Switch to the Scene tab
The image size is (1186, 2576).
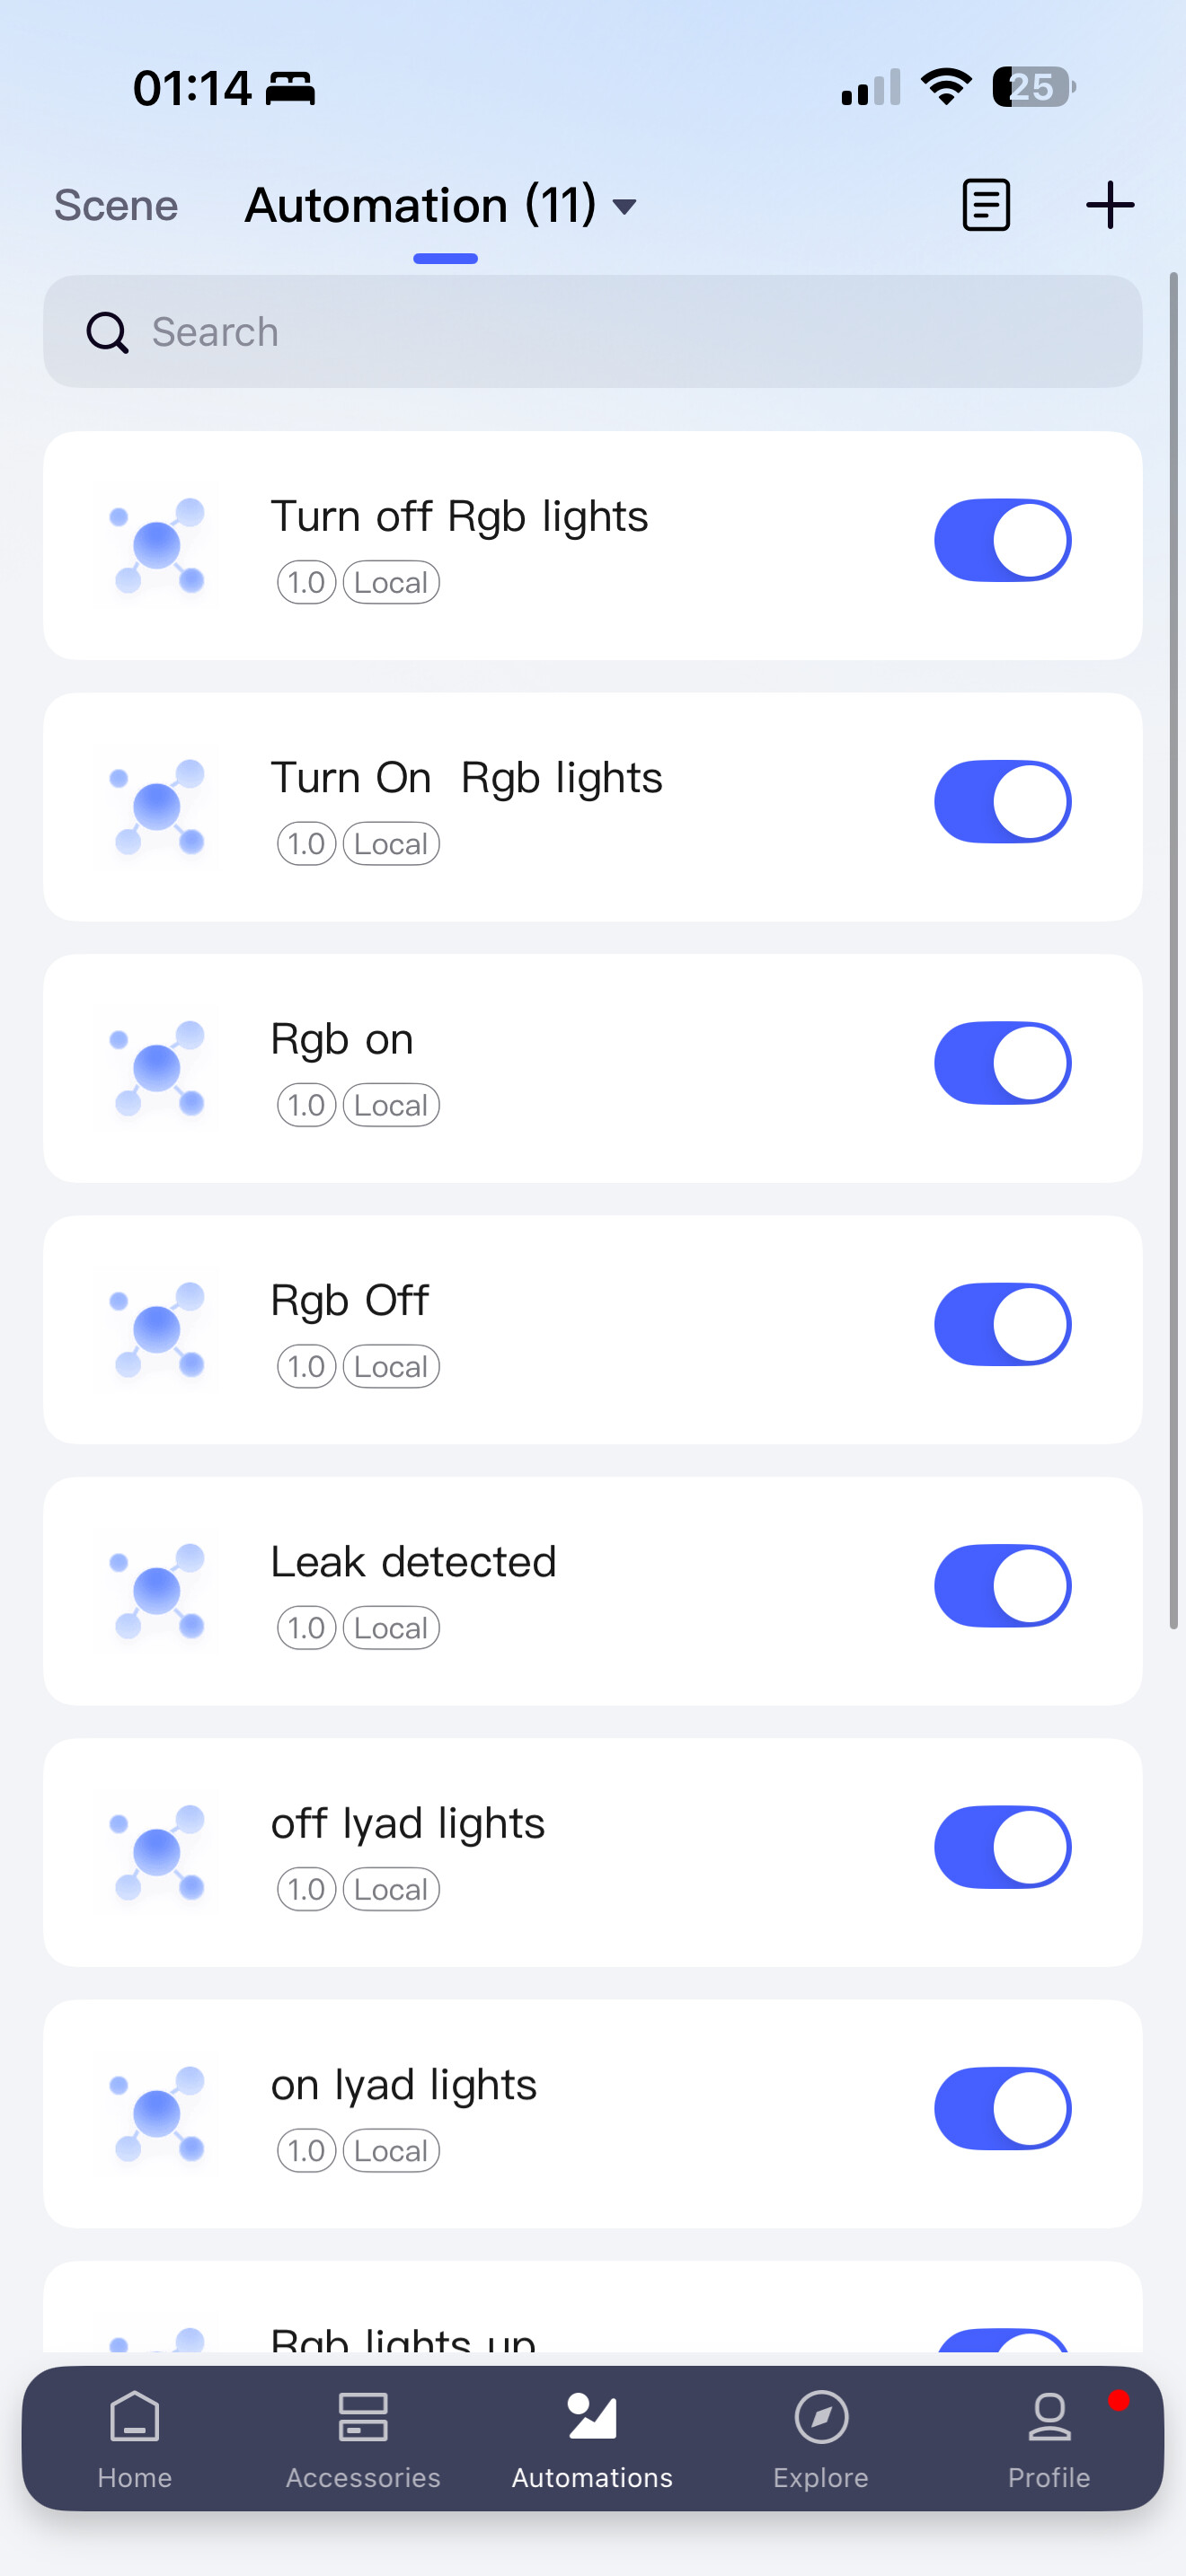coord(116,206)
